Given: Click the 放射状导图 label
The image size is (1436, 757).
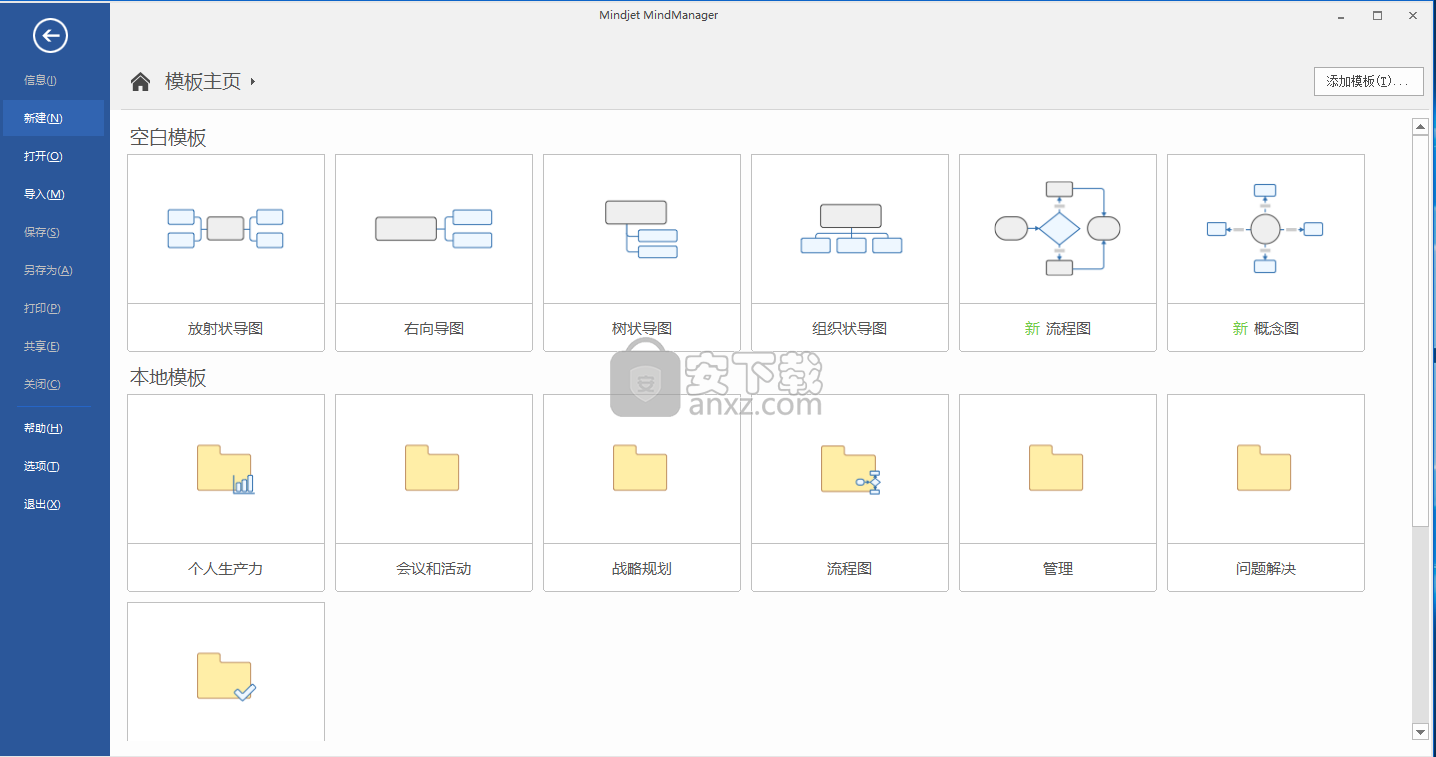Looking at the screenshot, I should [226, 328].
